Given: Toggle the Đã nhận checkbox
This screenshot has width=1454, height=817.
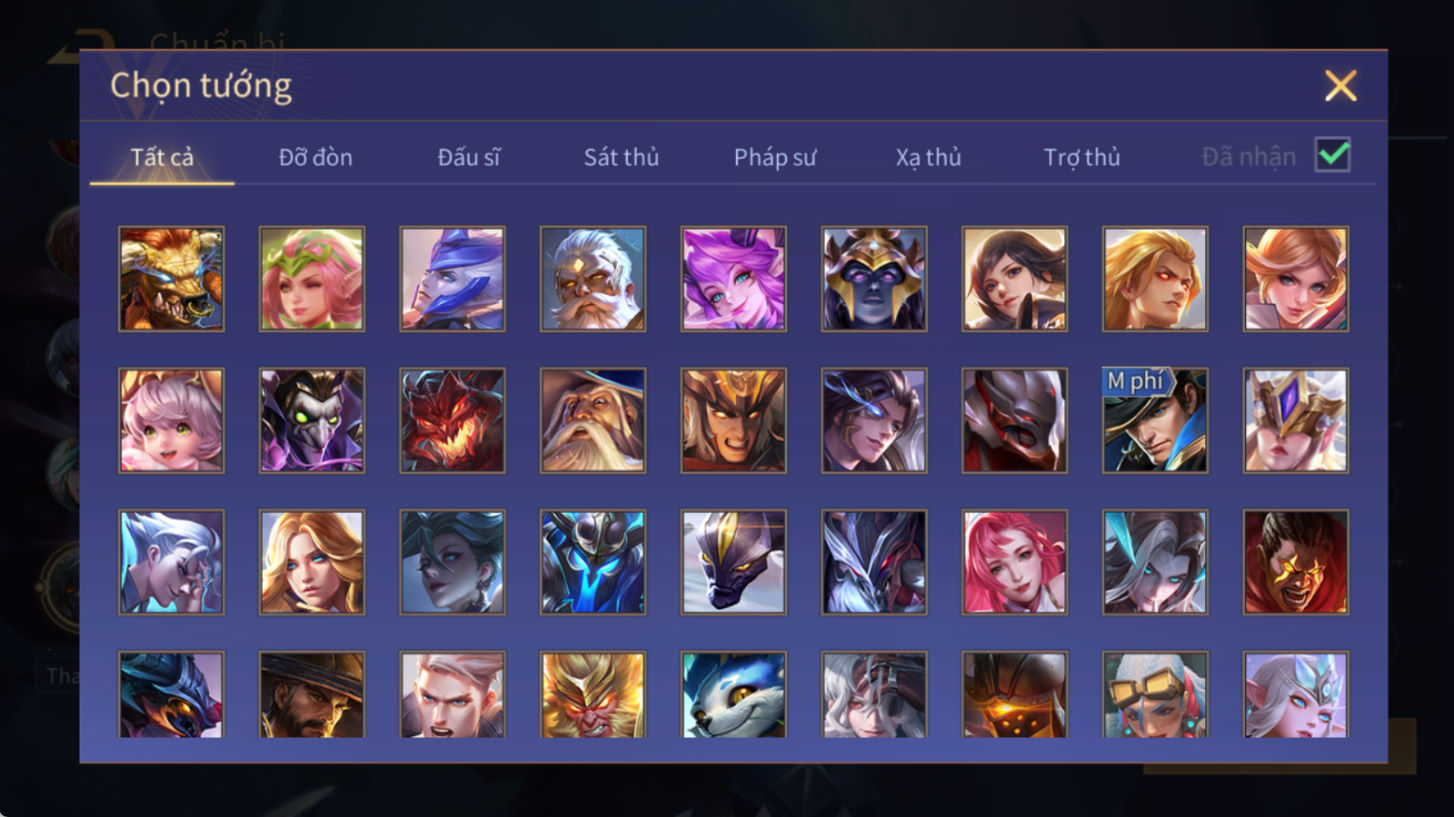Looking at the screenshot, I should coord(1333,156).
